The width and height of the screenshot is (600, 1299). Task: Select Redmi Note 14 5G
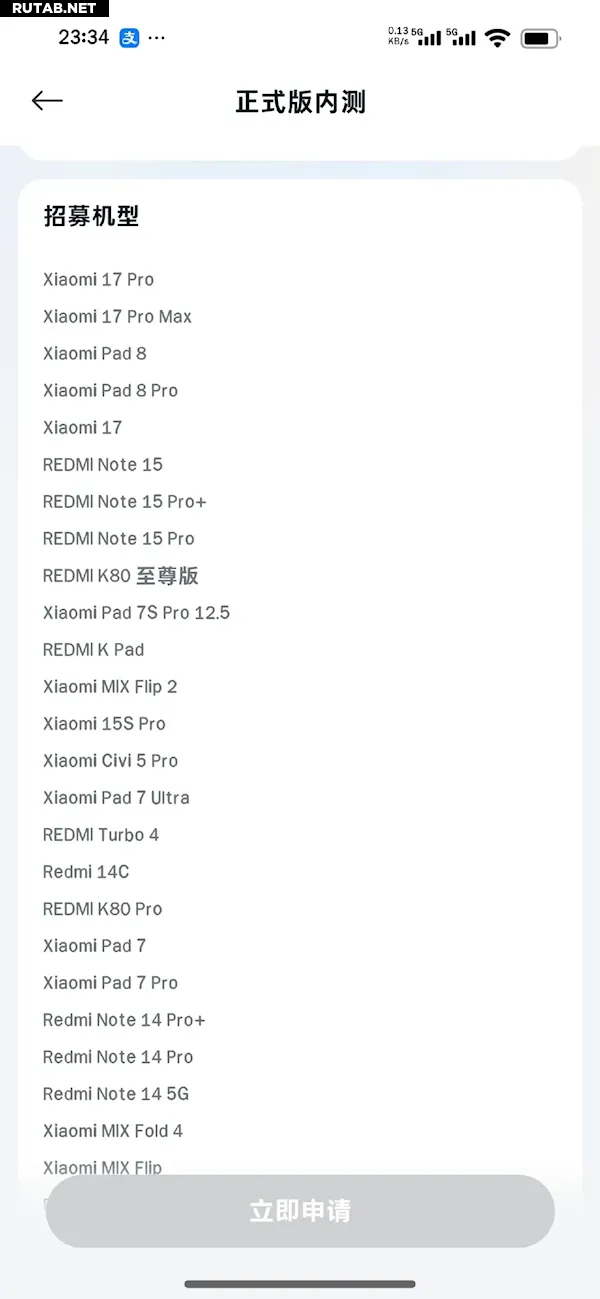[116, 1094]
